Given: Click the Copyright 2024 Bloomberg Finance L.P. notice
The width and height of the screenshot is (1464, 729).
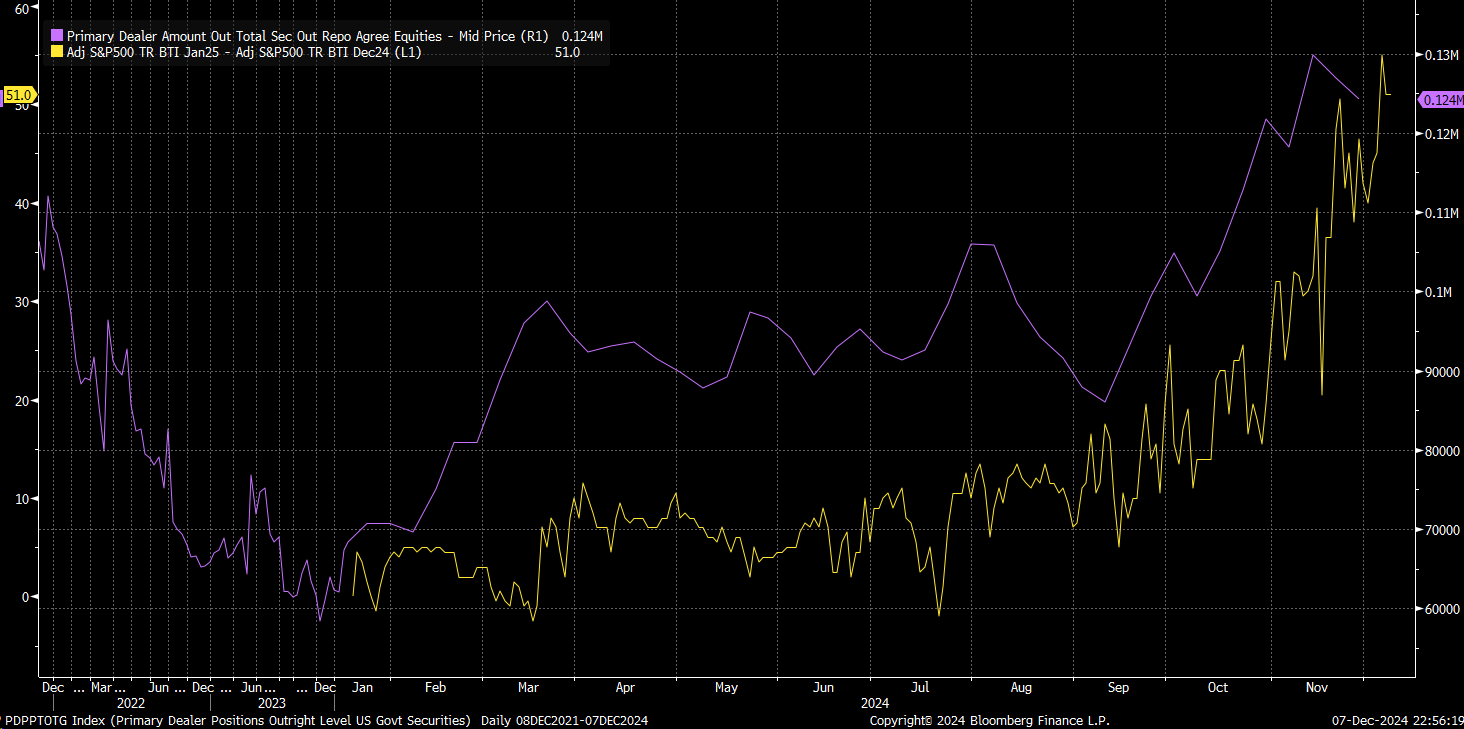Looking at the screenshot, I should (x=989, y=720).
